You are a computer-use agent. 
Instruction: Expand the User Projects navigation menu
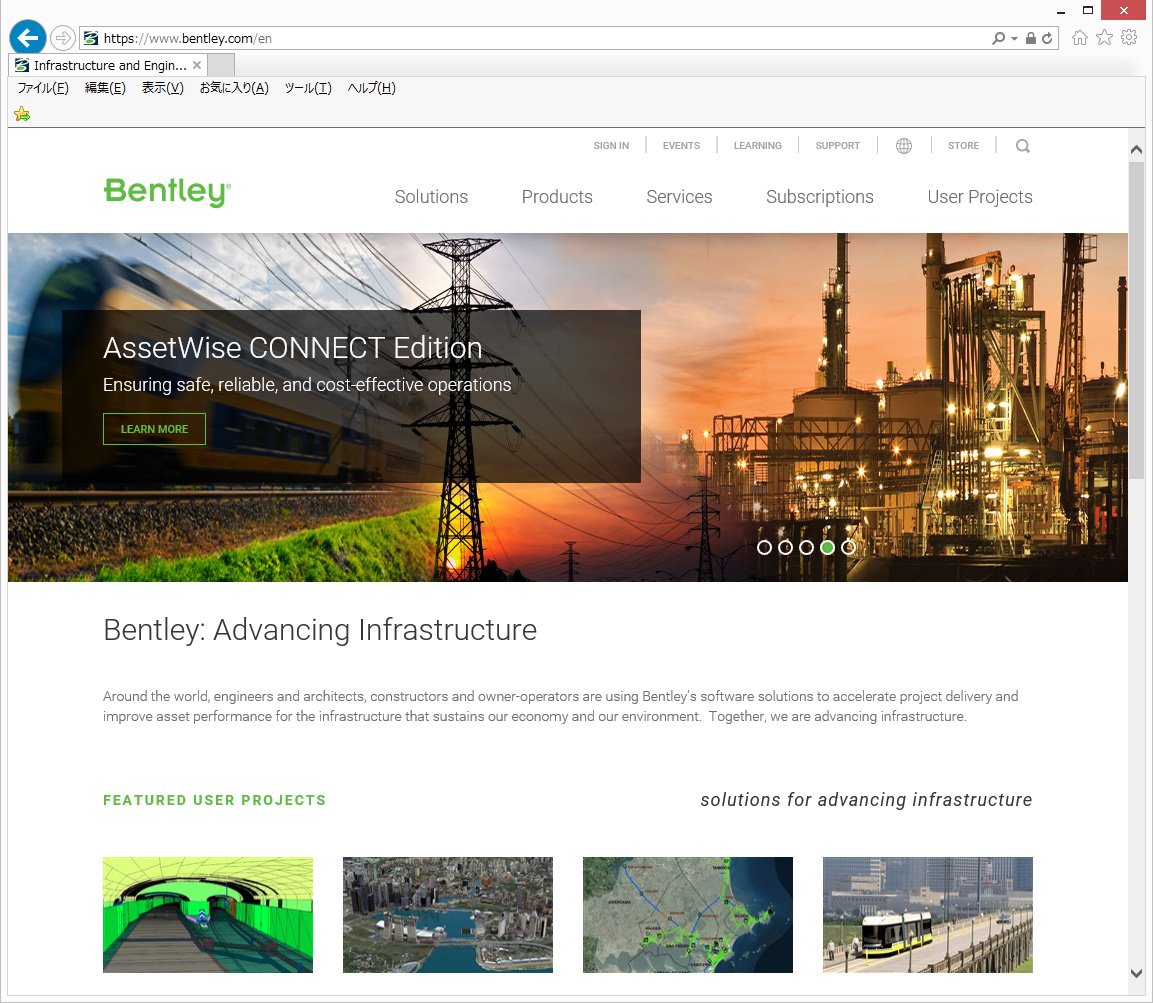pyautogui.click(x=979, y=196)
